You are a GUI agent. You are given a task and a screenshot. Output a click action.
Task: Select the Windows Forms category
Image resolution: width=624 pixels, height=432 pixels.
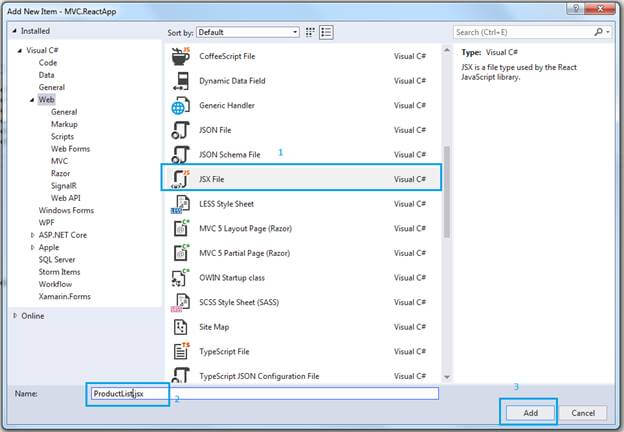tap(66, 210)
